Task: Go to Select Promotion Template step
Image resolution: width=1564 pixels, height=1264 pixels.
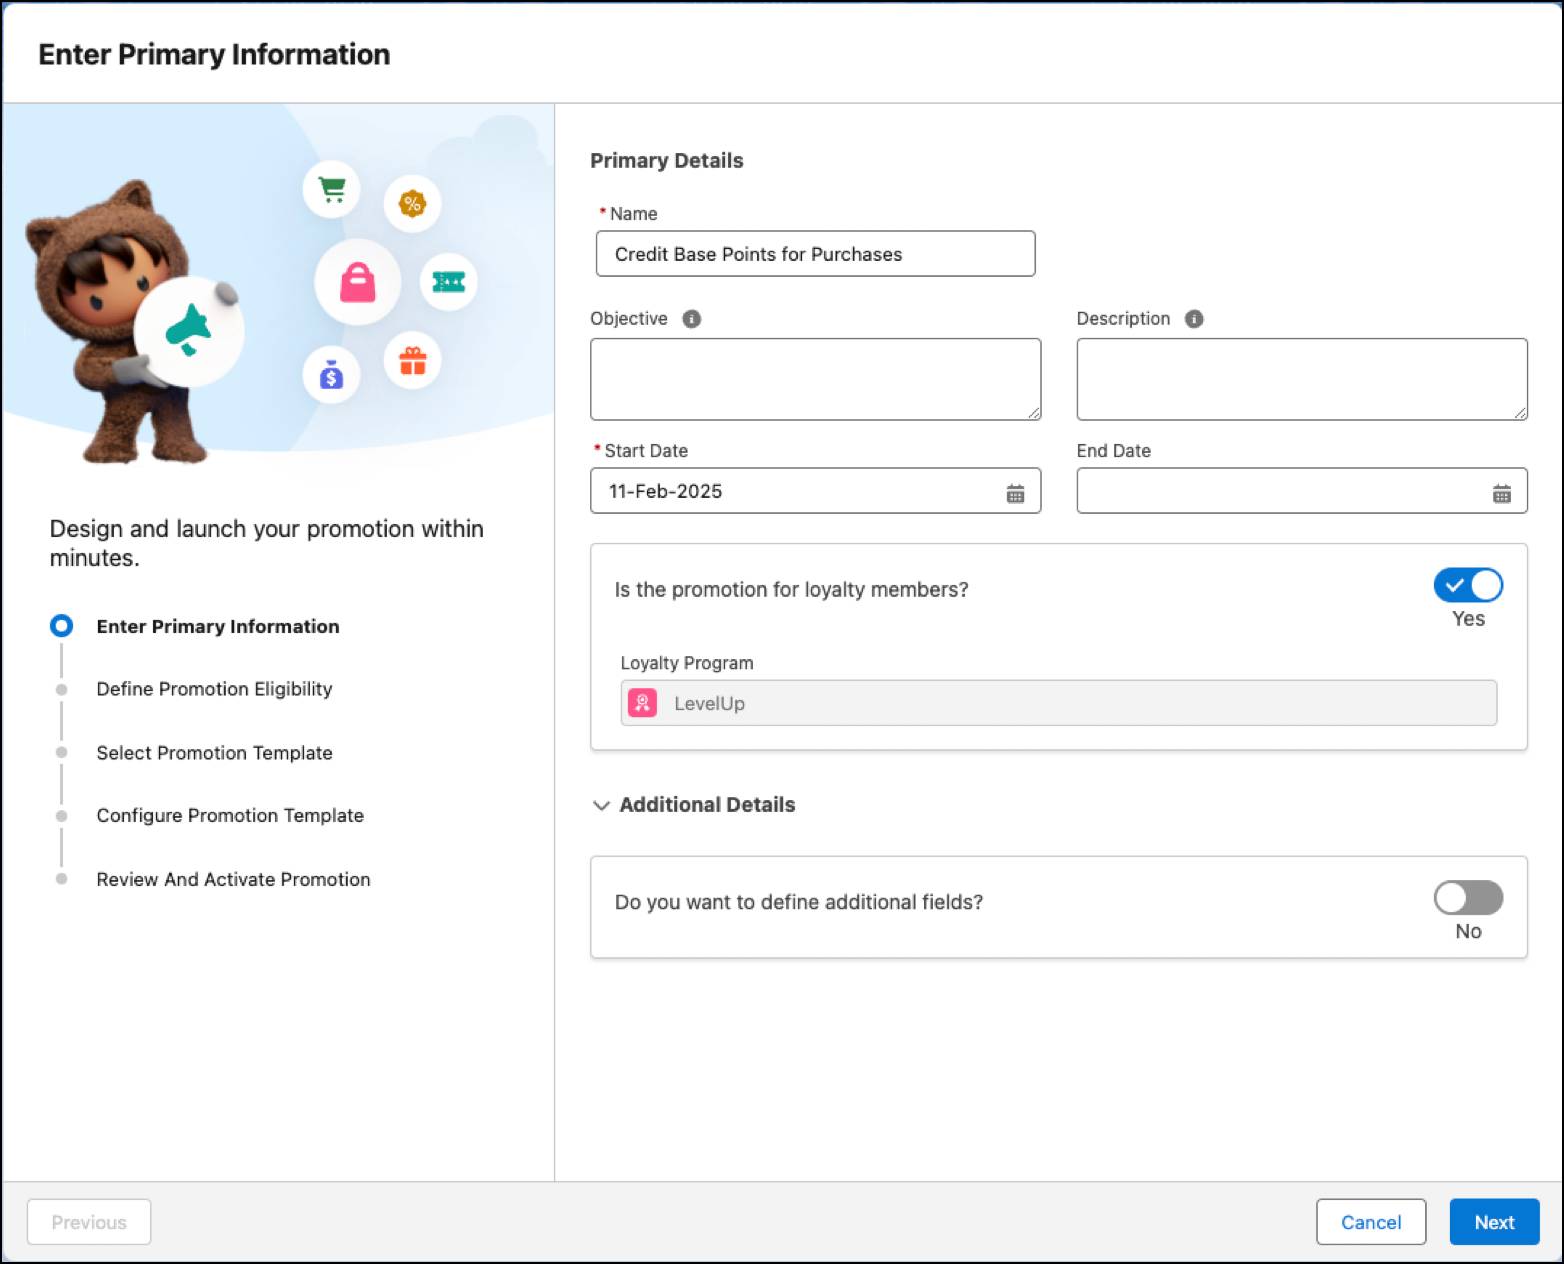Action: pos(214,753)
